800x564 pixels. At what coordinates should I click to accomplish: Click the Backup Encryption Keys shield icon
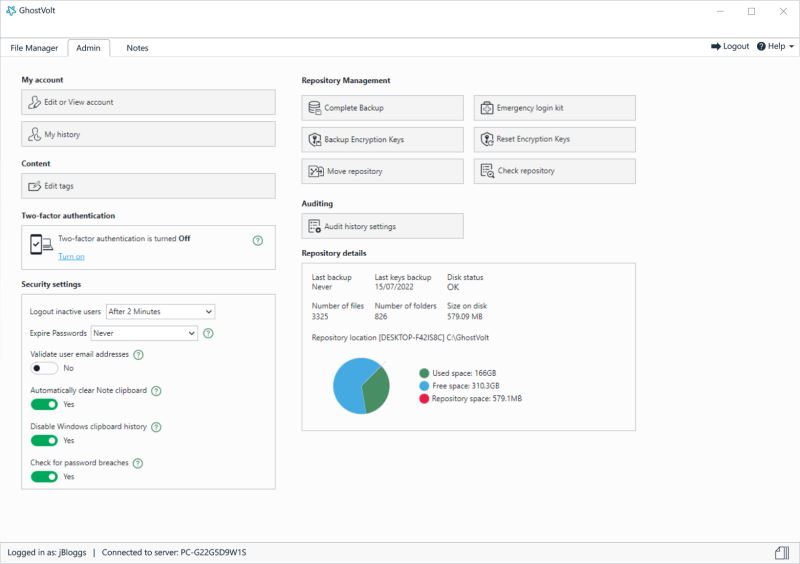point(315,139)
